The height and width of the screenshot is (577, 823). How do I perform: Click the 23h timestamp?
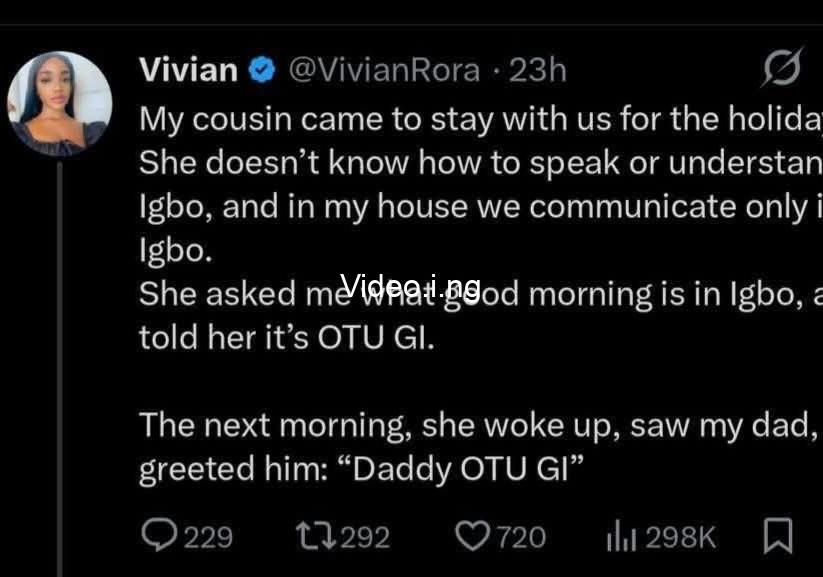point(538,70)
